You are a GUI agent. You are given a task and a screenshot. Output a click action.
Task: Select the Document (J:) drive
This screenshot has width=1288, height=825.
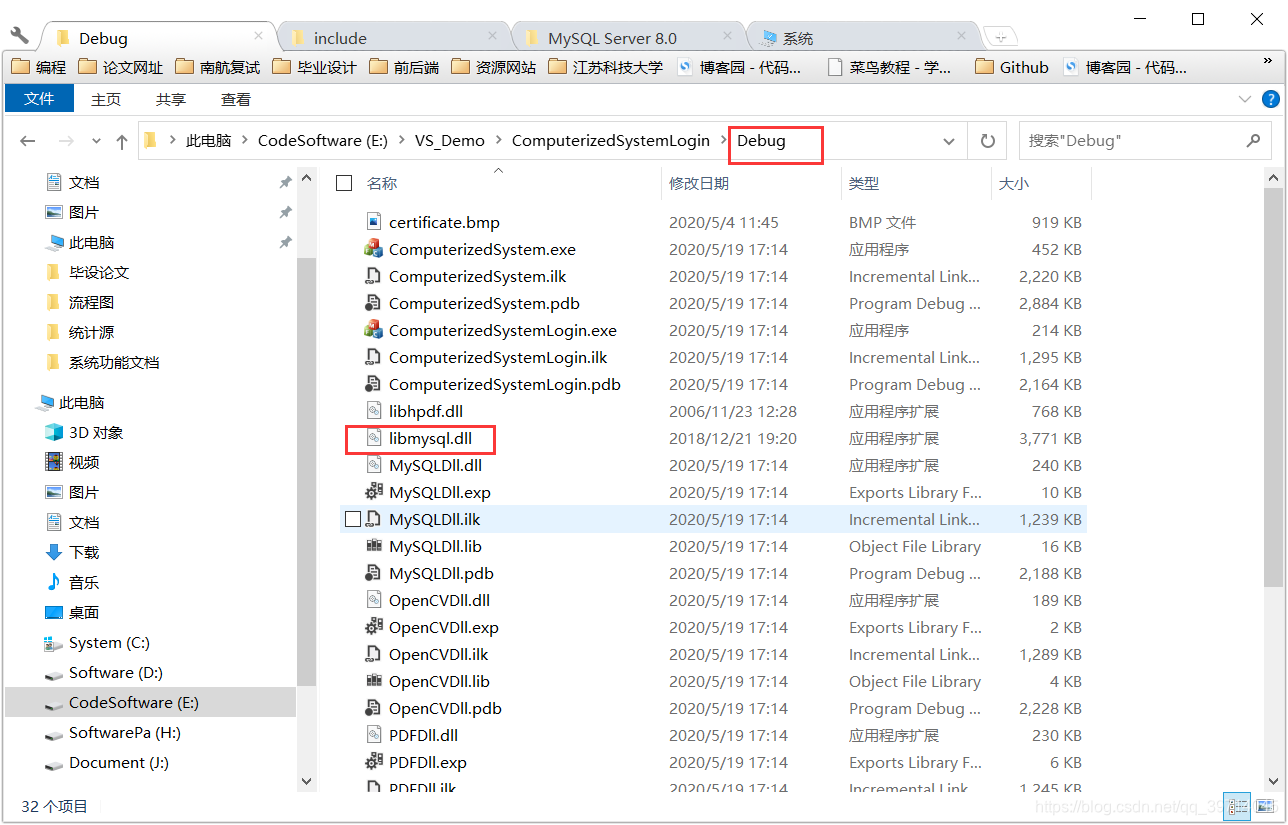tap(106, 762)
